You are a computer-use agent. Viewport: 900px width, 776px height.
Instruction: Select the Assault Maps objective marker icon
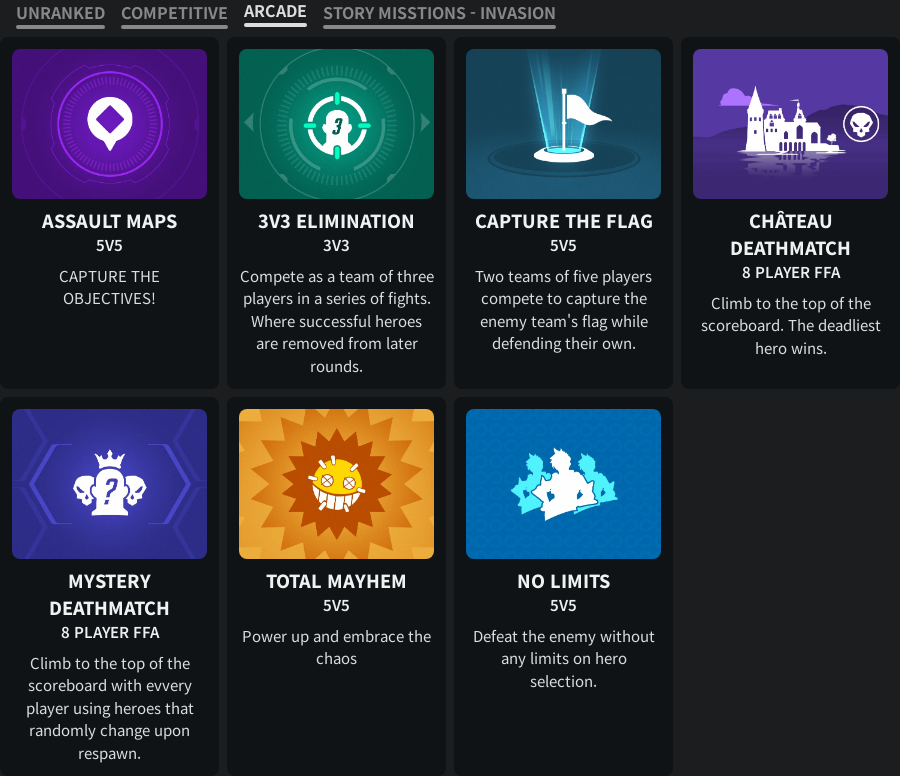click(x=110, y=123)
